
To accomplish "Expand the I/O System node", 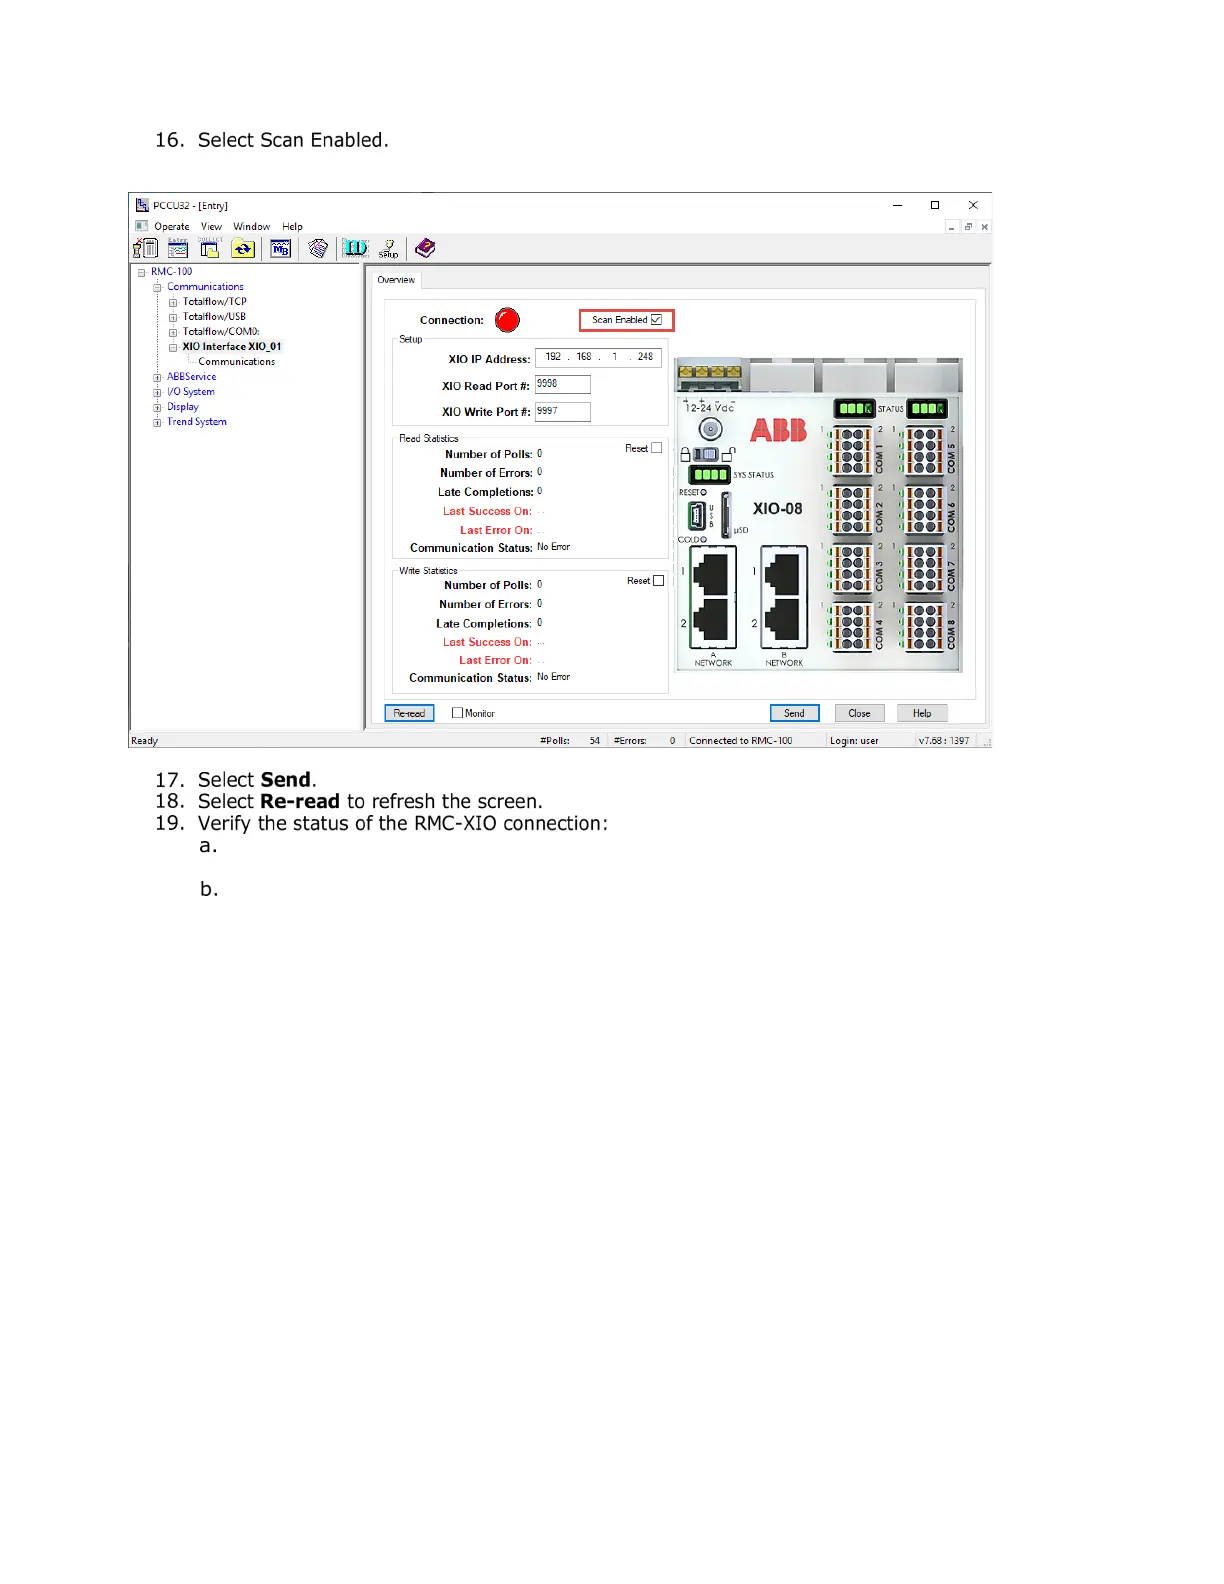I will tap(157, 392).
